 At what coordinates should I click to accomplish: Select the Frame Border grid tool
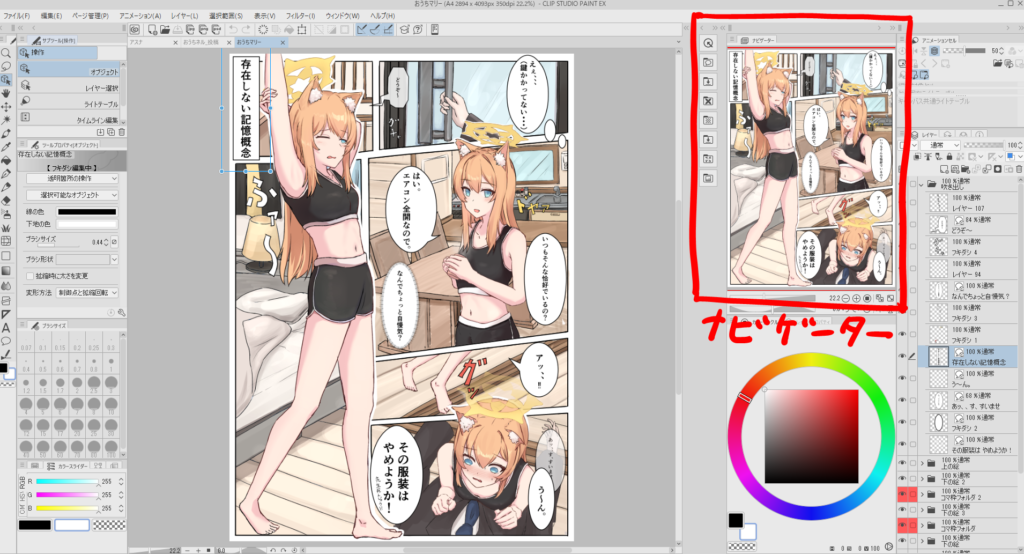coord(6,301)
